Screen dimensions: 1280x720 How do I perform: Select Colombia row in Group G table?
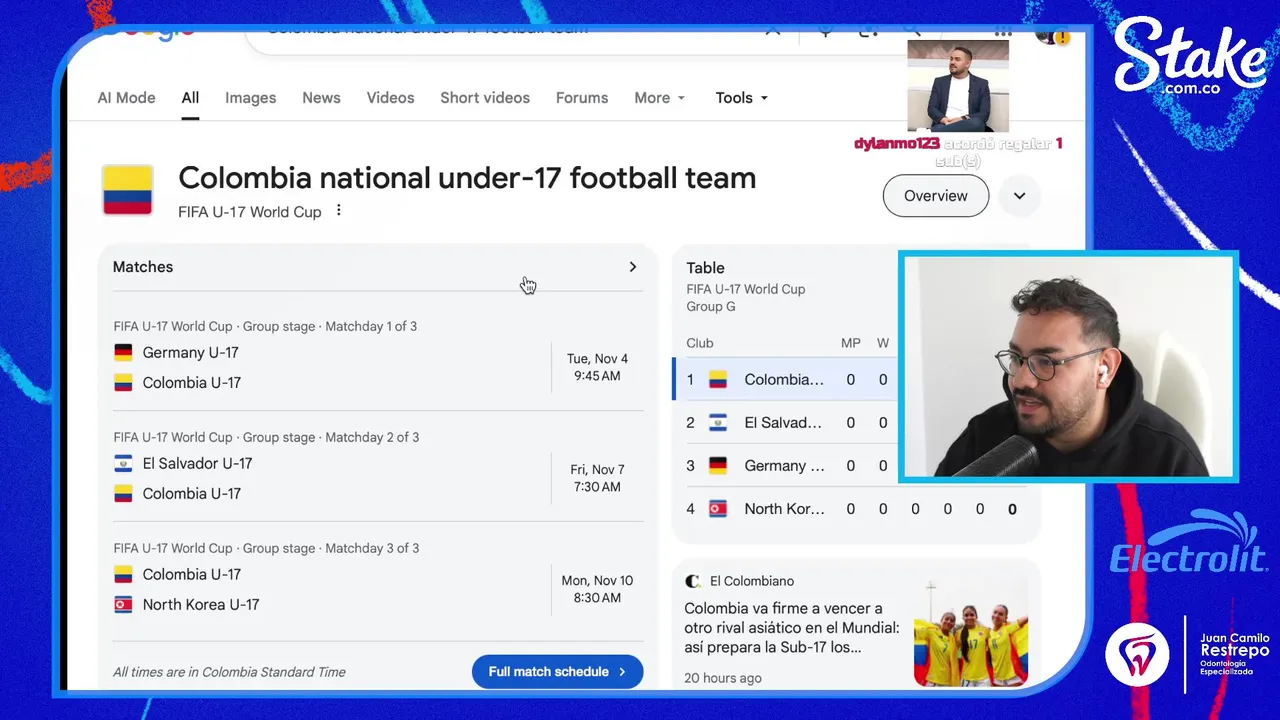[x=786, y=380]
